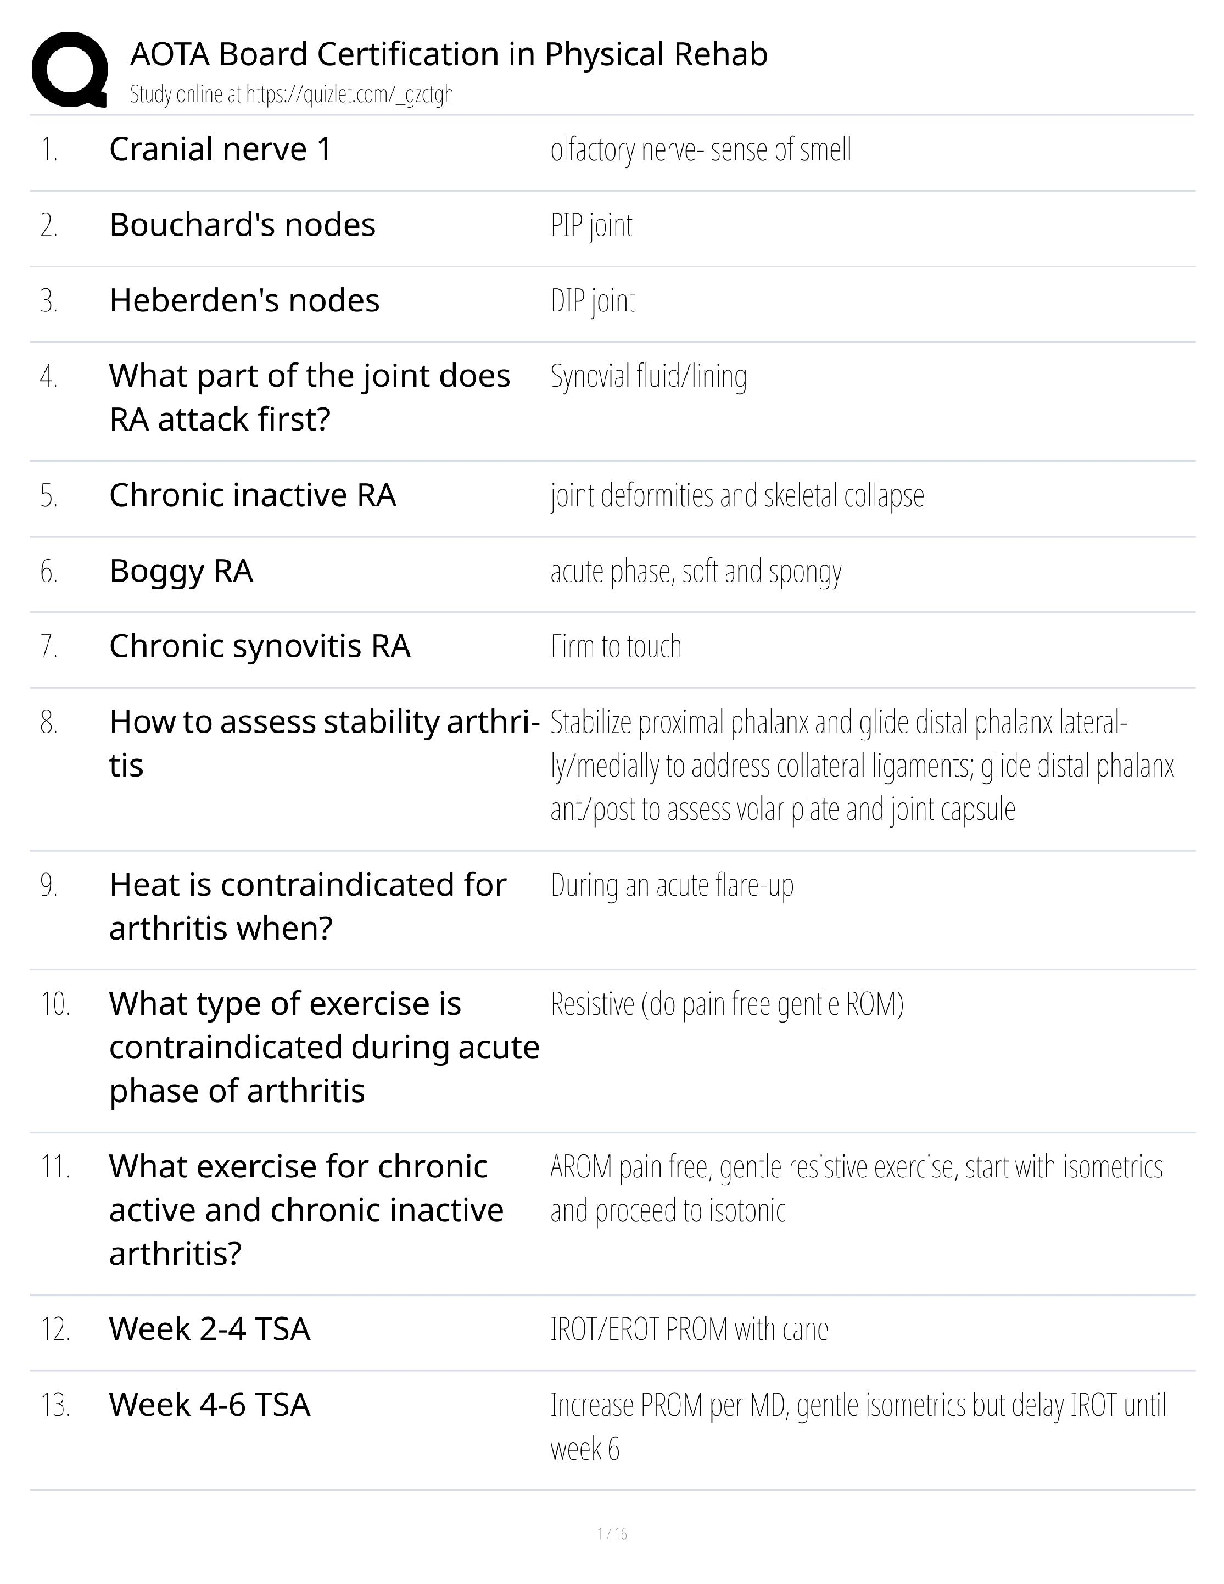
Task: Select the Chronic synovitis RA term
Action: 260,646
